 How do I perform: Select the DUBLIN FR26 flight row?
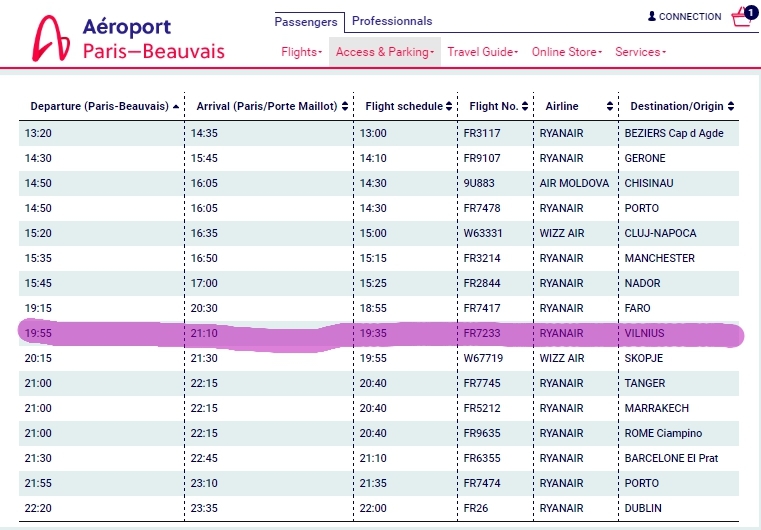pyautogui.click(x=379, y=508)
